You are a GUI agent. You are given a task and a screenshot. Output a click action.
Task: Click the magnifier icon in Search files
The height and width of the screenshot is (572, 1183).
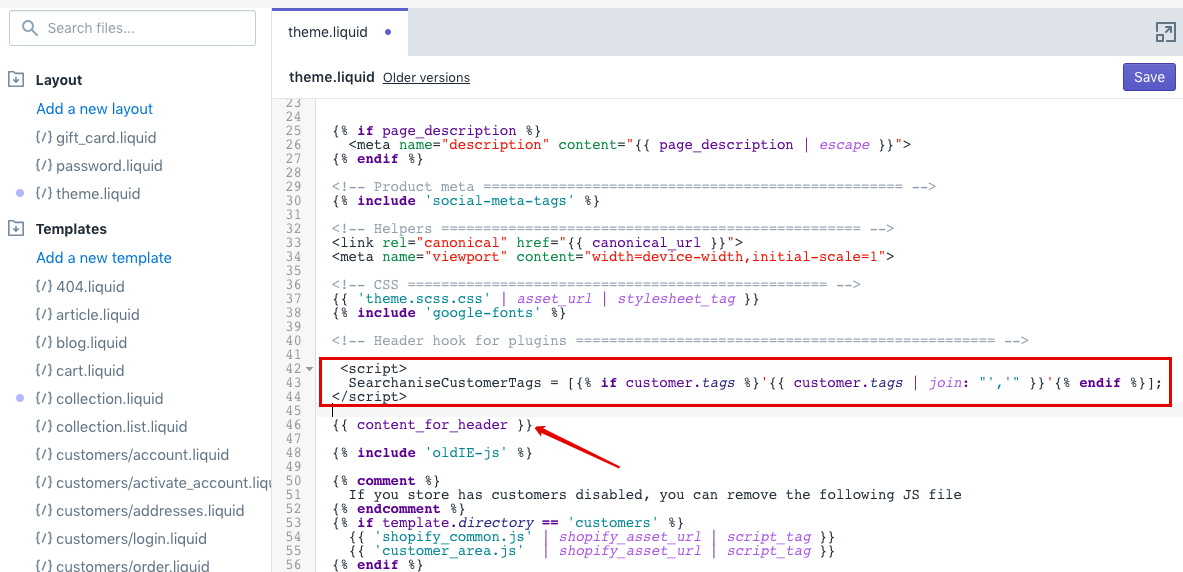(x=29, y=29)
